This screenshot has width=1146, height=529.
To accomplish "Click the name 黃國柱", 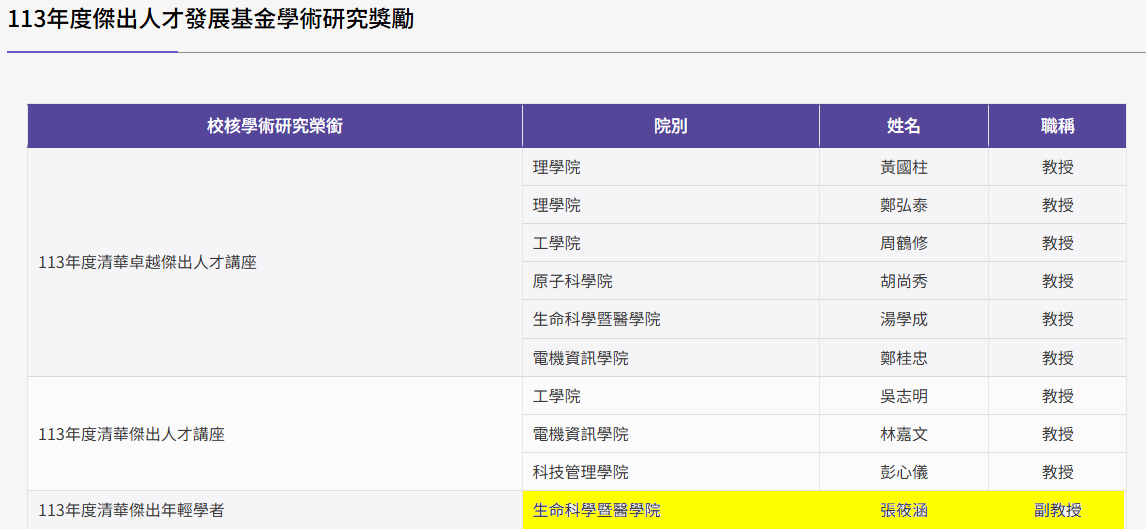I will (903, 167).
